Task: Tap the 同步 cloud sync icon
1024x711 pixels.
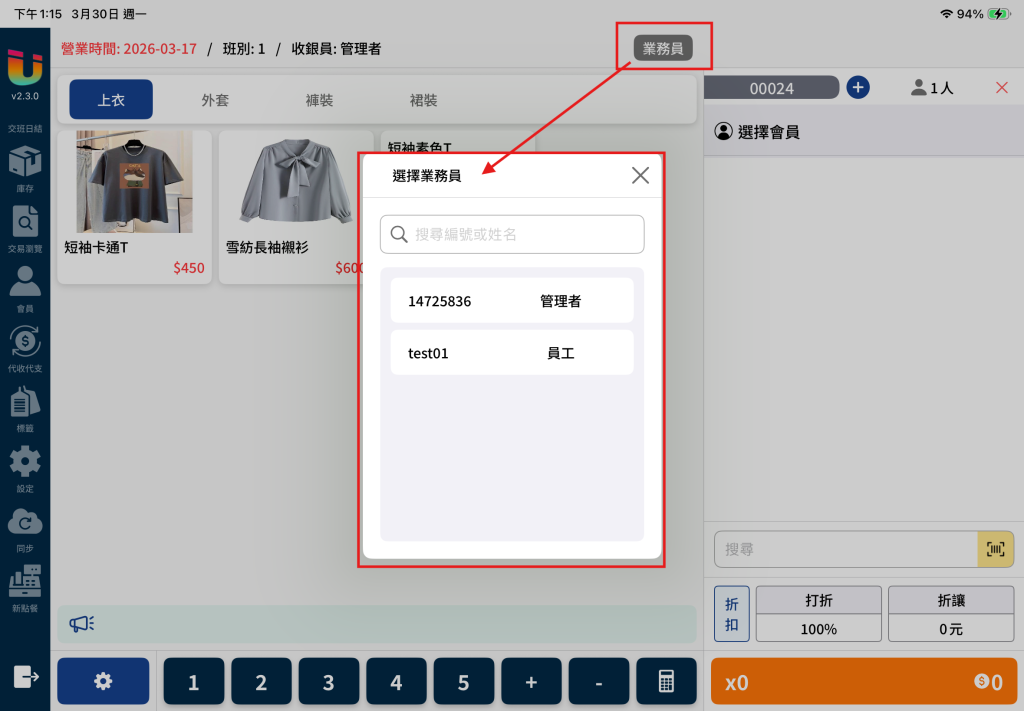Action: tap(25, 522)
